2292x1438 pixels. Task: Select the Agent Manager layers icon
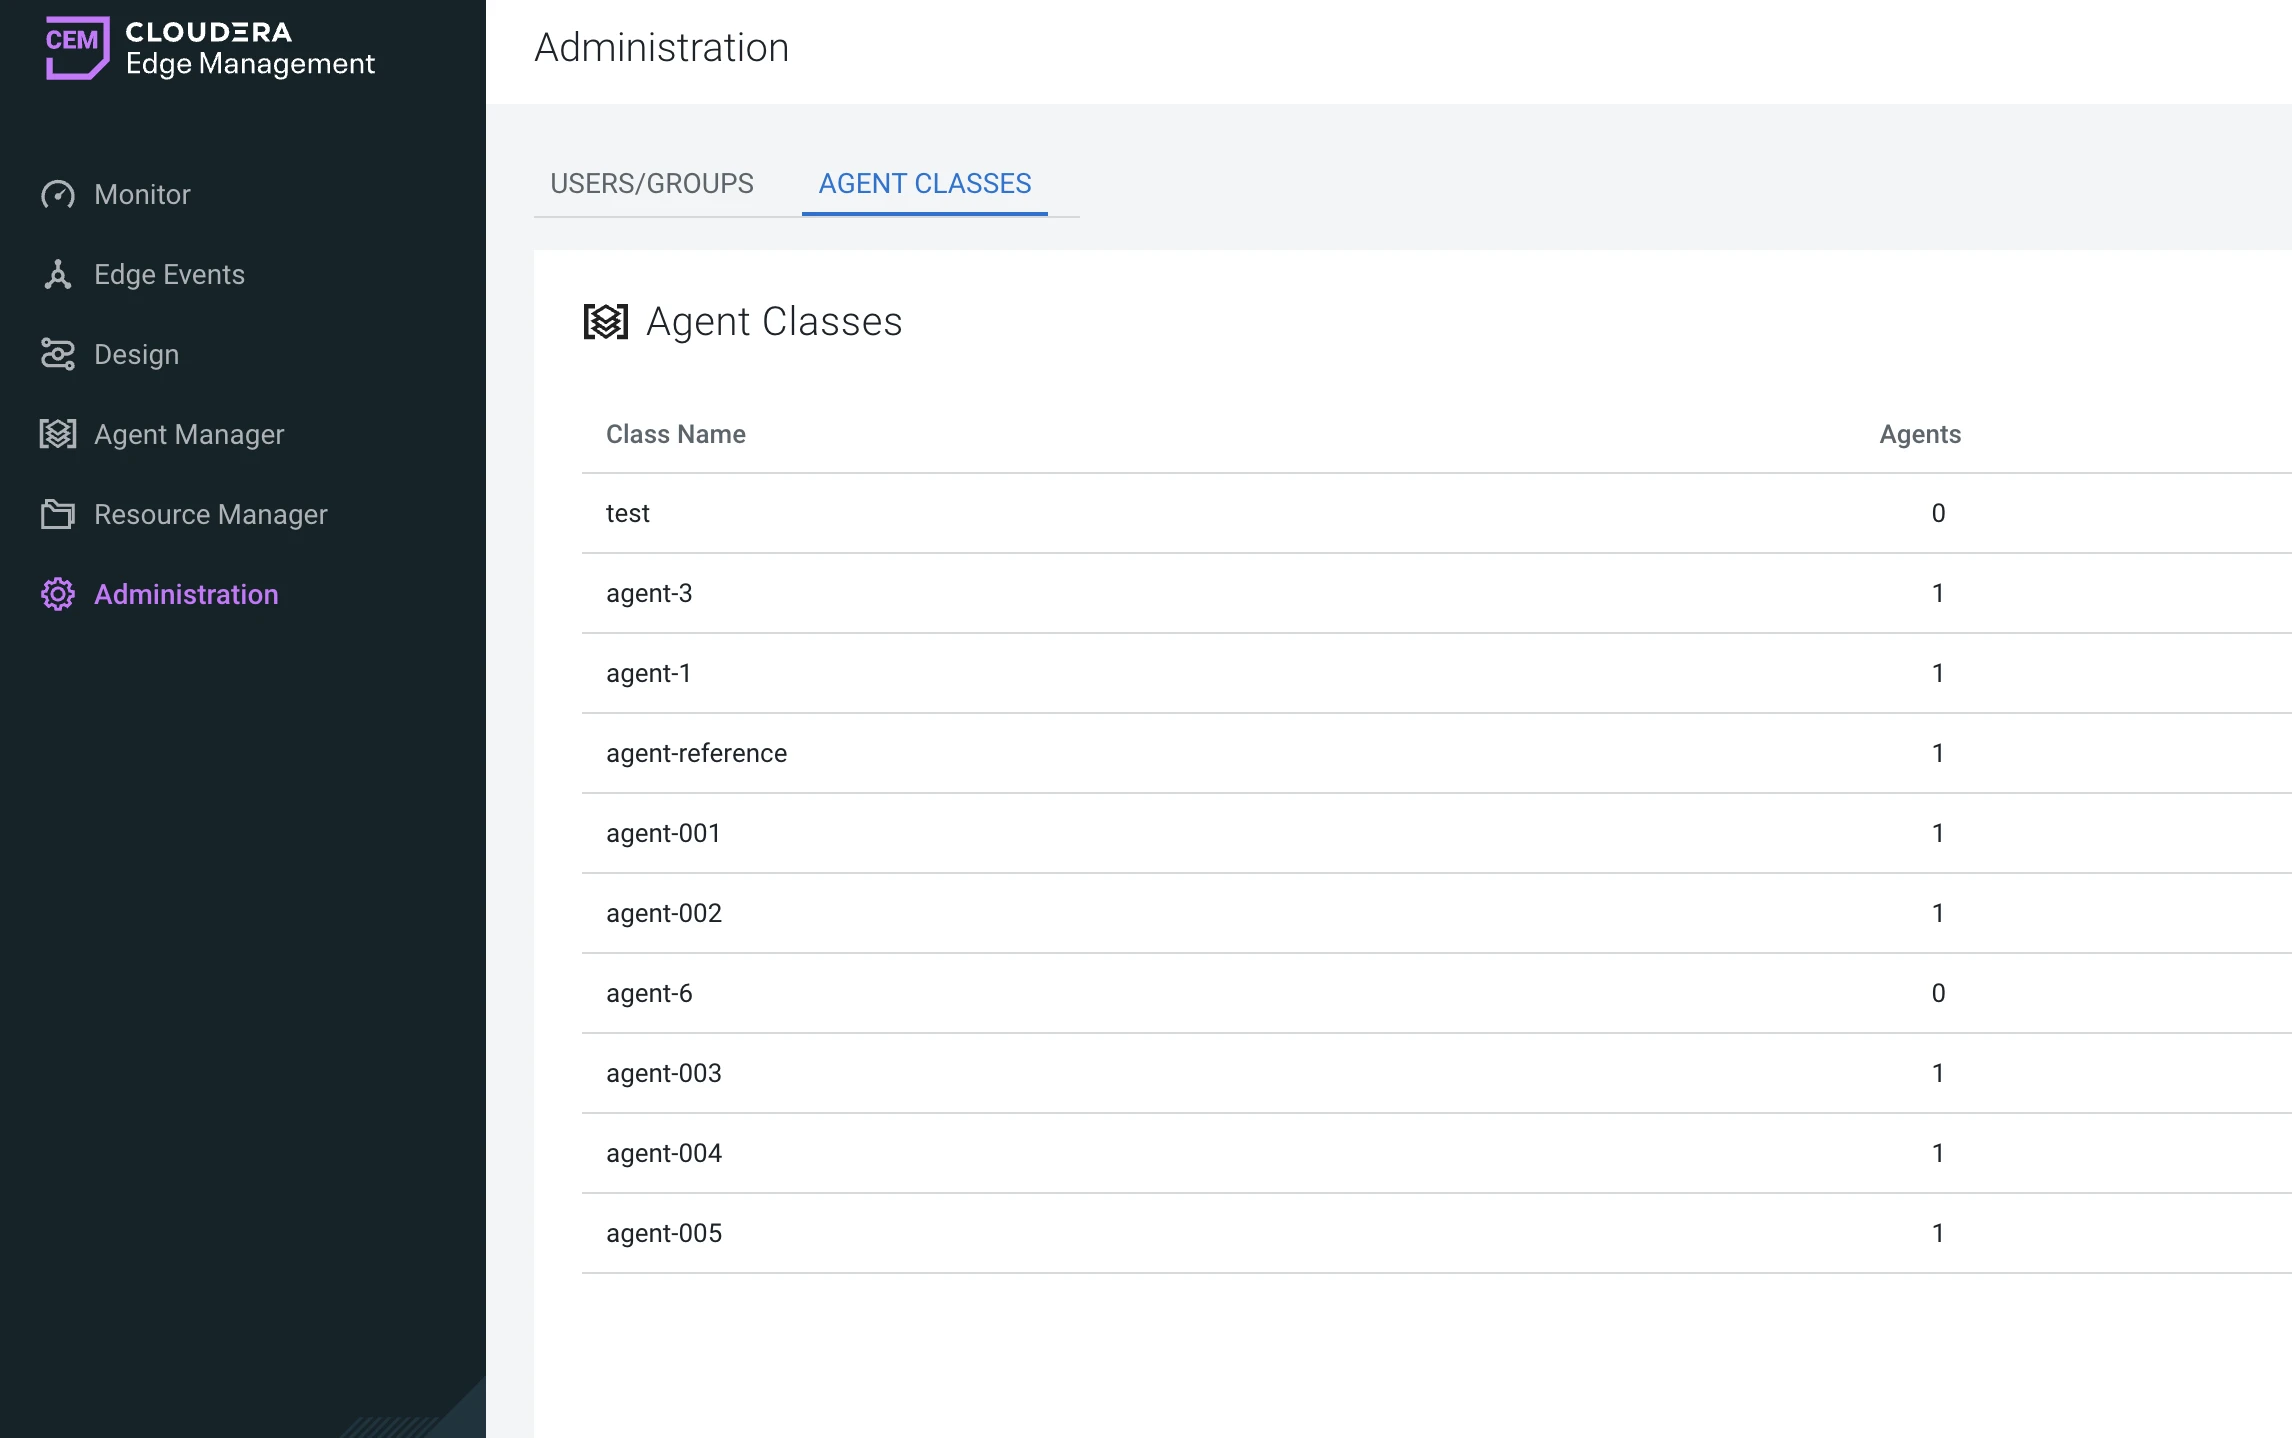[58, 434]
